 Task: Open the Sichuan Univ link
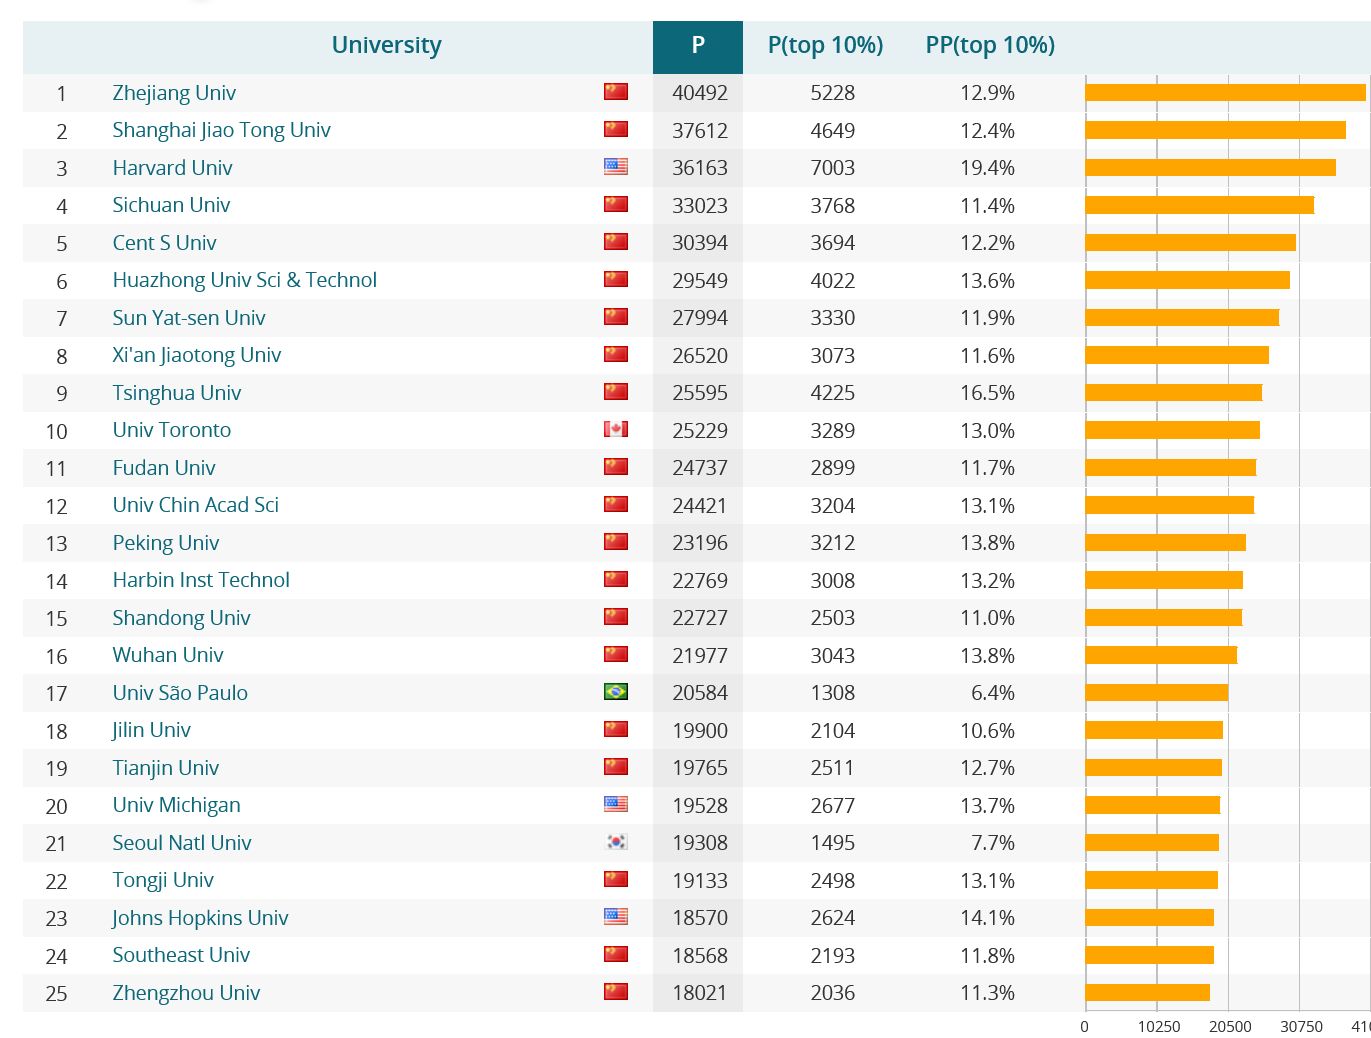coord(171,205)
